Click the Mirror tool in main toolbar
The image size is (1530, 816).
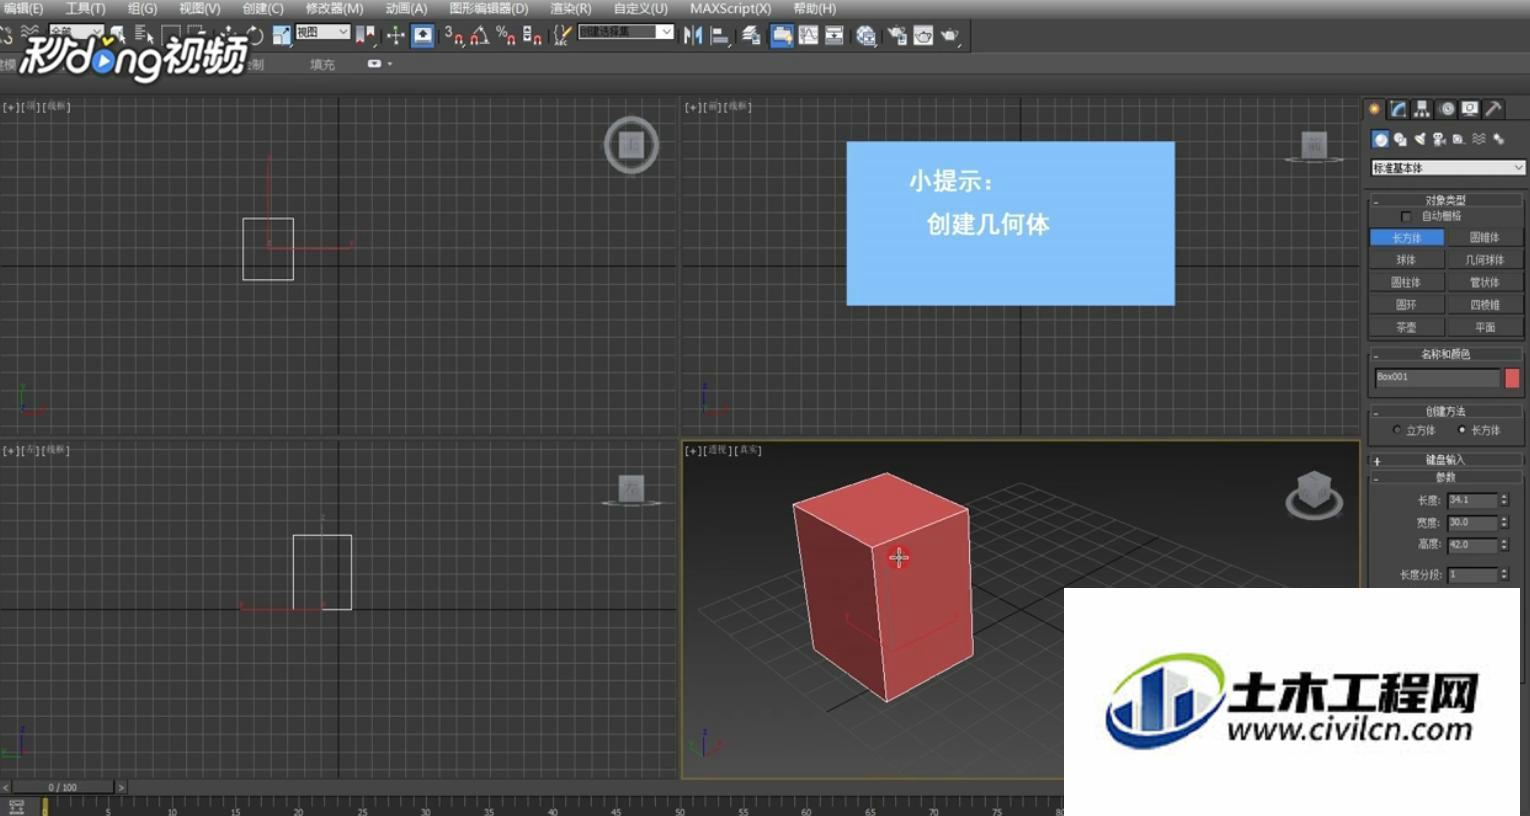pos(693,36)
